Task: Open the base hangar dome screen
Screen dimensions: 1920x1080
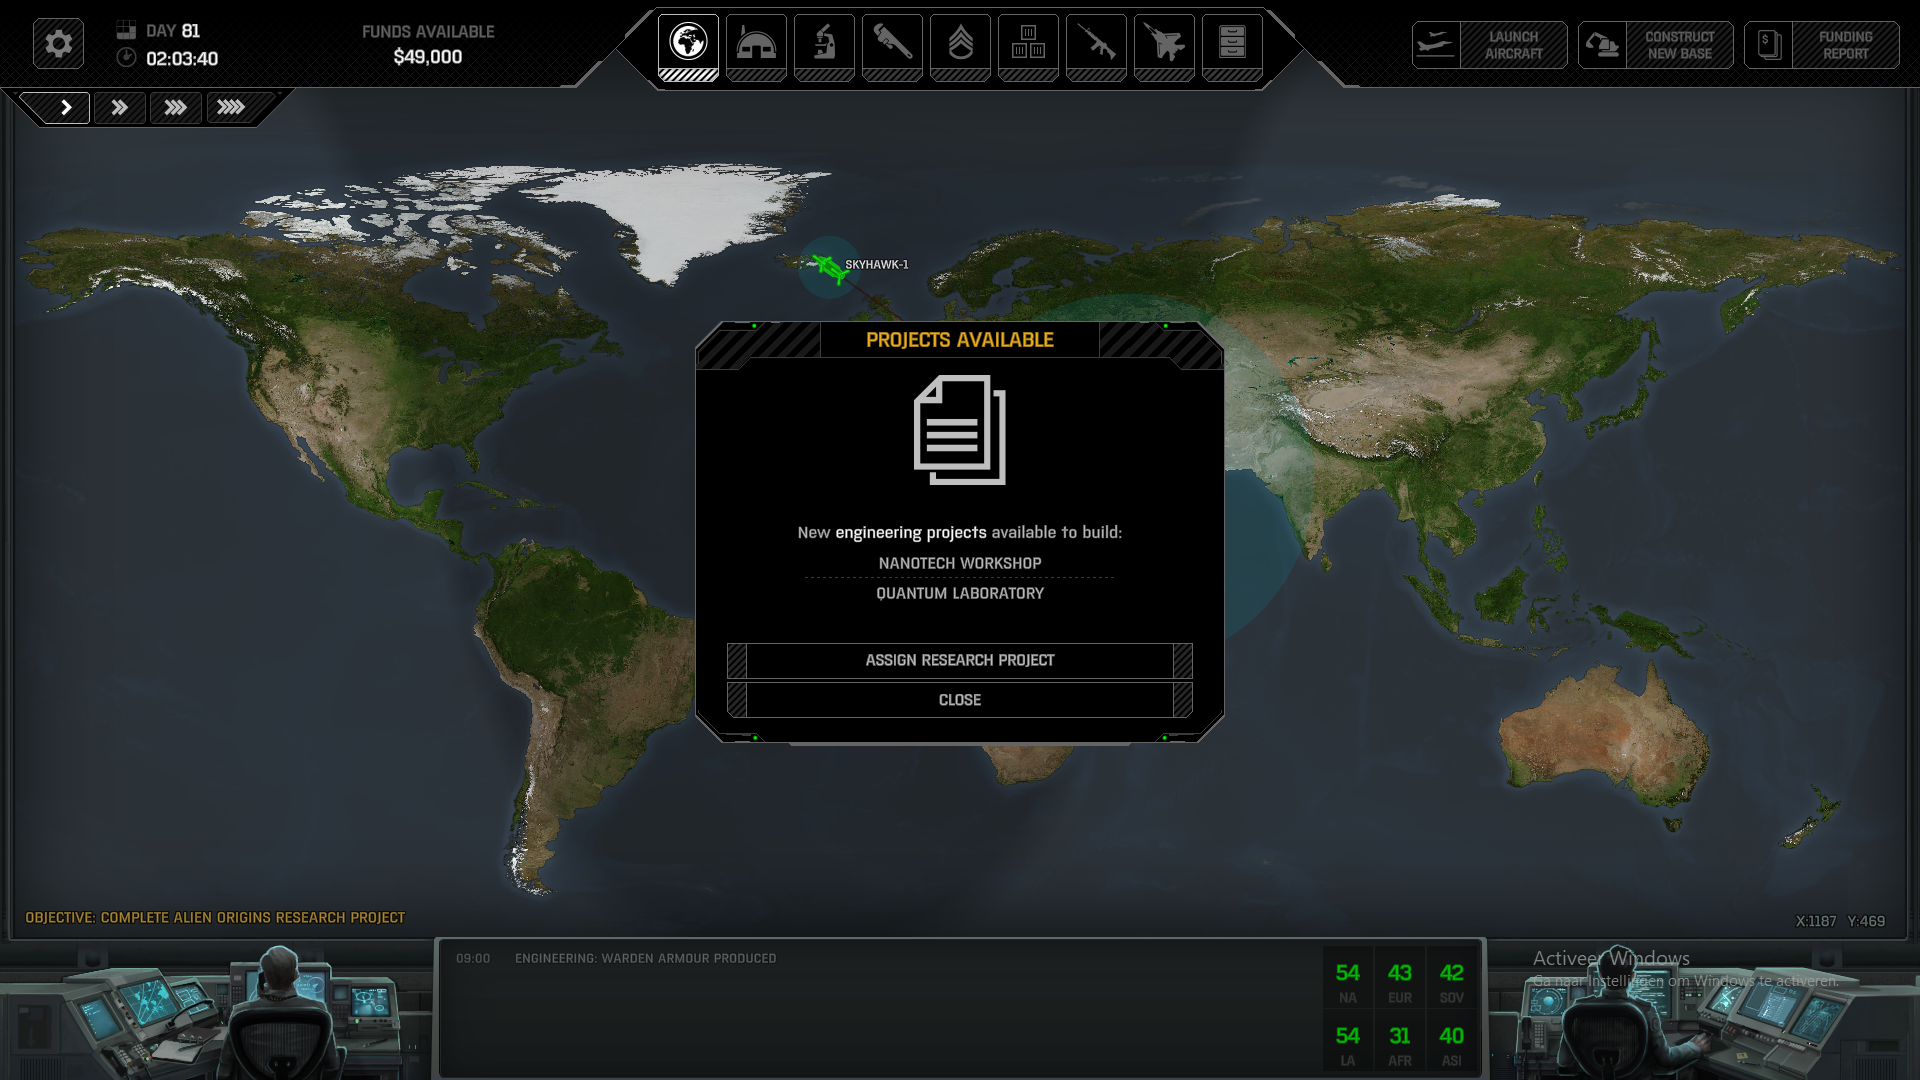Action: [756, 45]
